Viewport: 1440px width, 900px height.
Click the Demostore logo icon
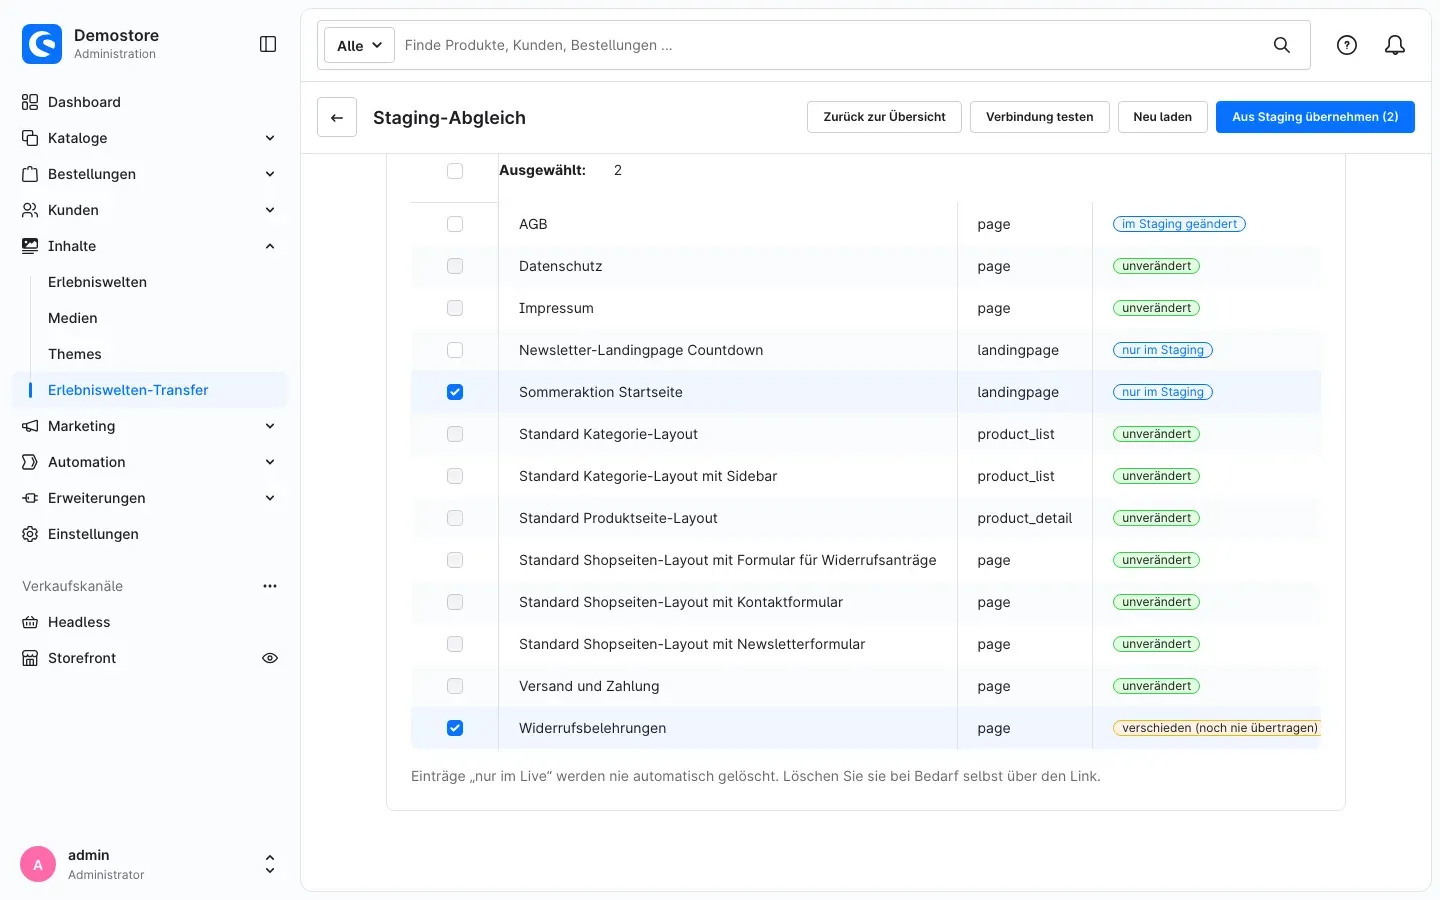click(x=42, y=44)
